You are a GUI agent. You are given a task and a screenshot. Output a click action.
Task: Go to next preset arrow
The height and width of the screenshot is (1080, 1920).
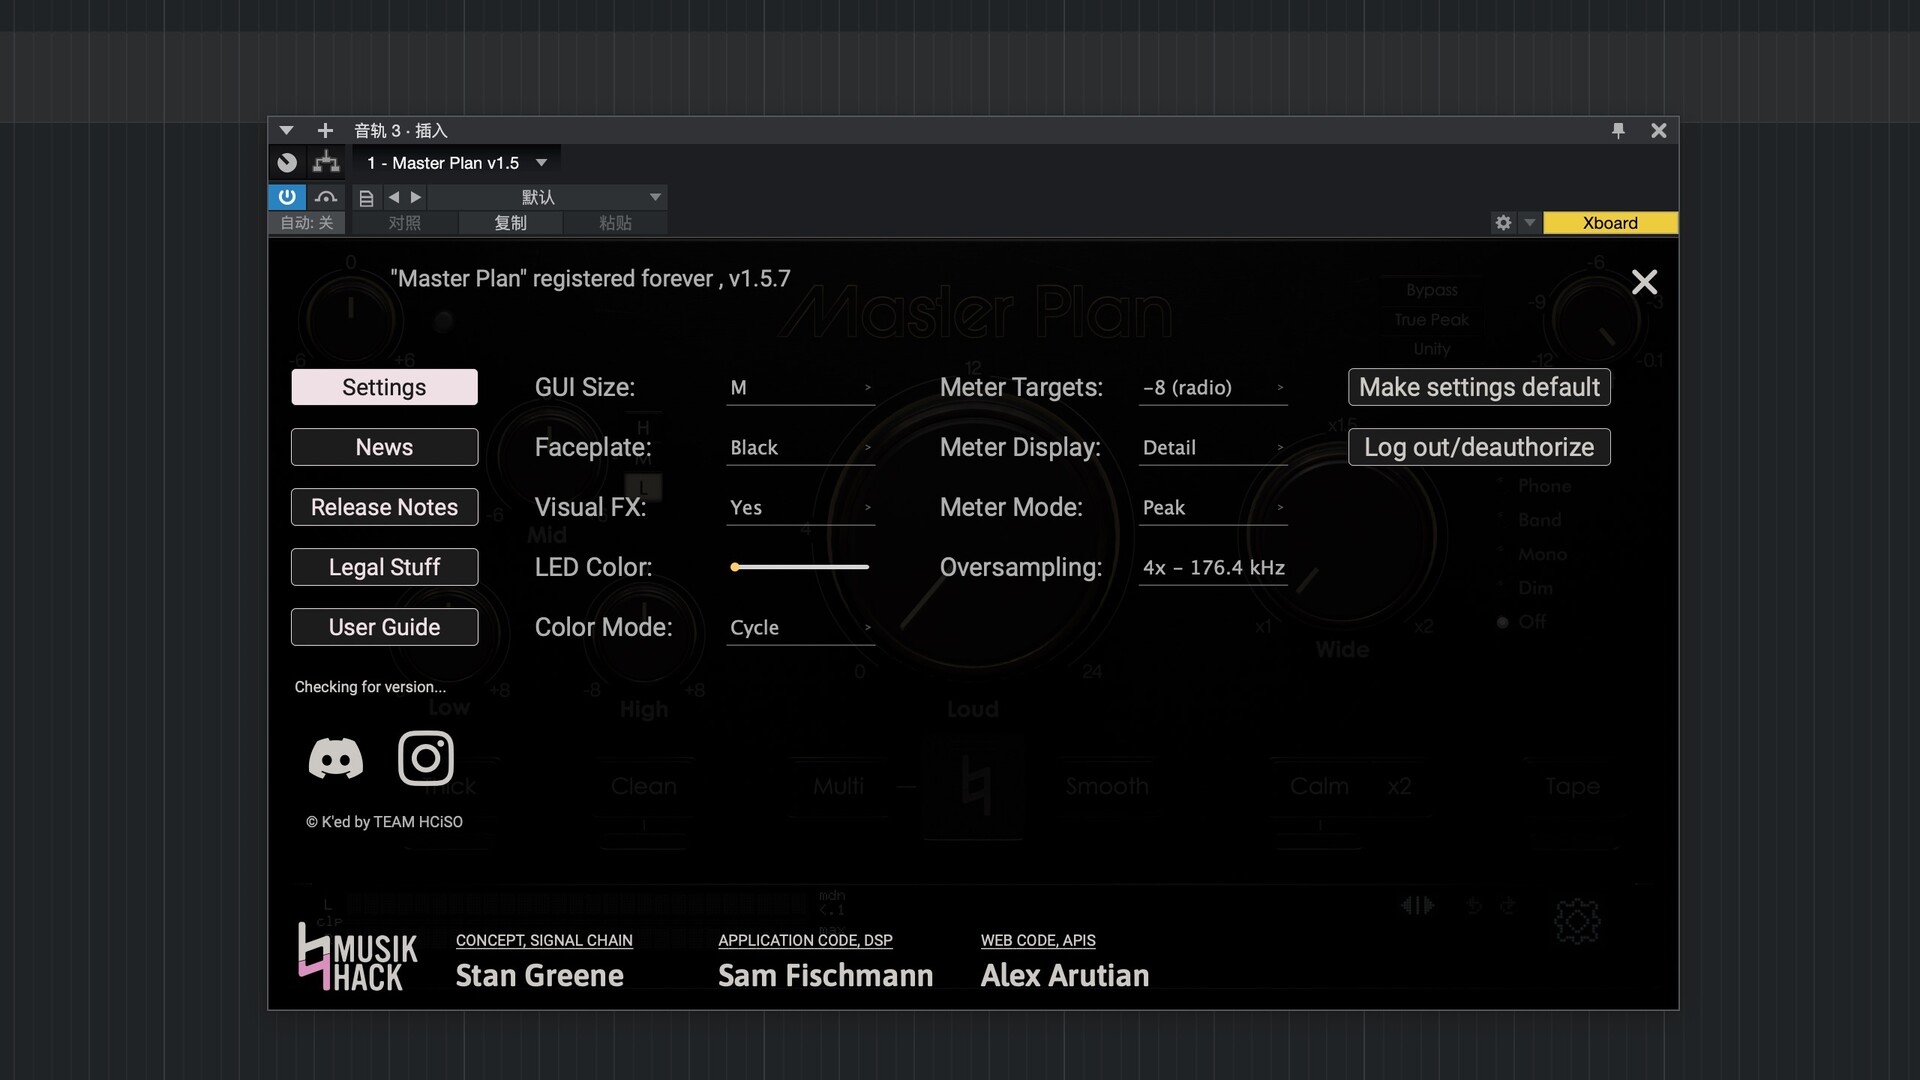pyautogui.click(x=416, y=197)
